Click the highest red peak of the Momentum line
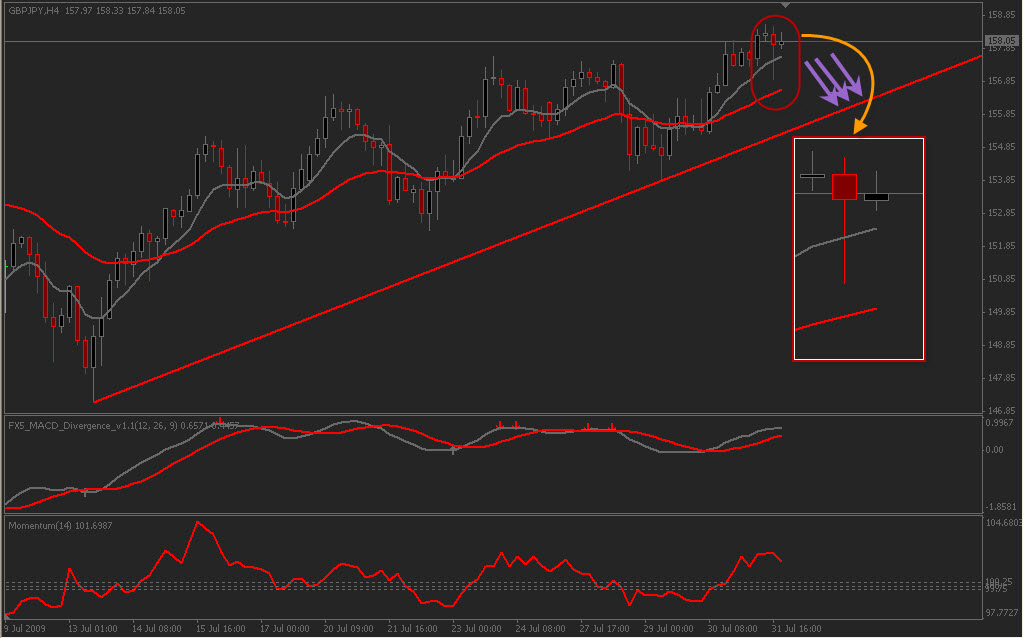1024x638 pixels. (x=198, y=522)
